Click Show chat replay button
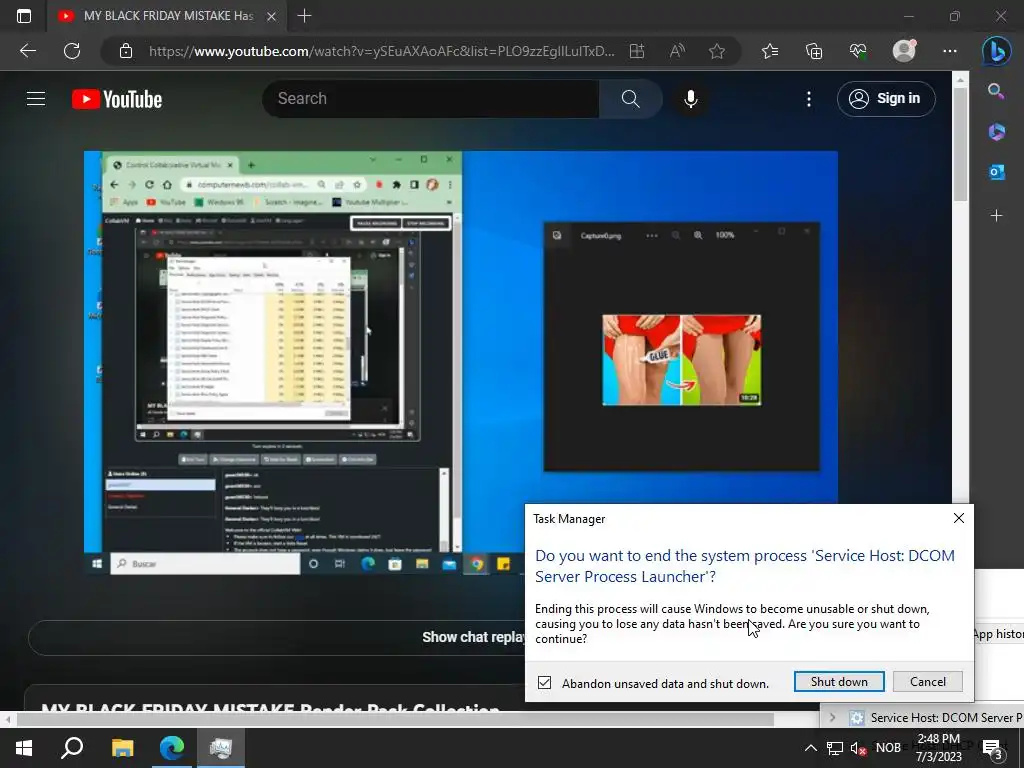 tap(473, 637)
